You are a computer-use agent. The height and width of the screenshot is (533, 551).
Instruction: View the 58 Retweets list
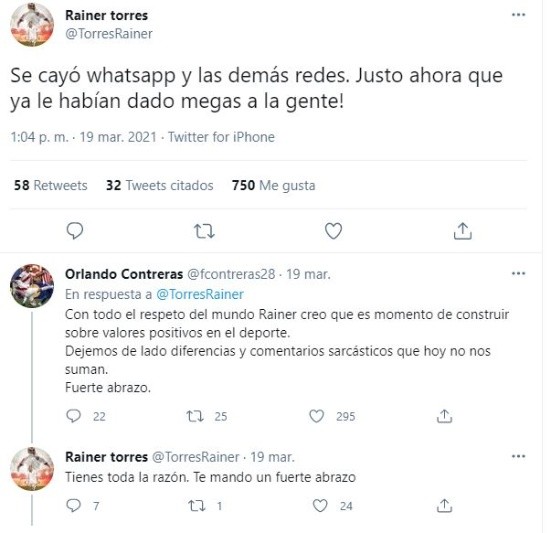click(x=51, y=185)
